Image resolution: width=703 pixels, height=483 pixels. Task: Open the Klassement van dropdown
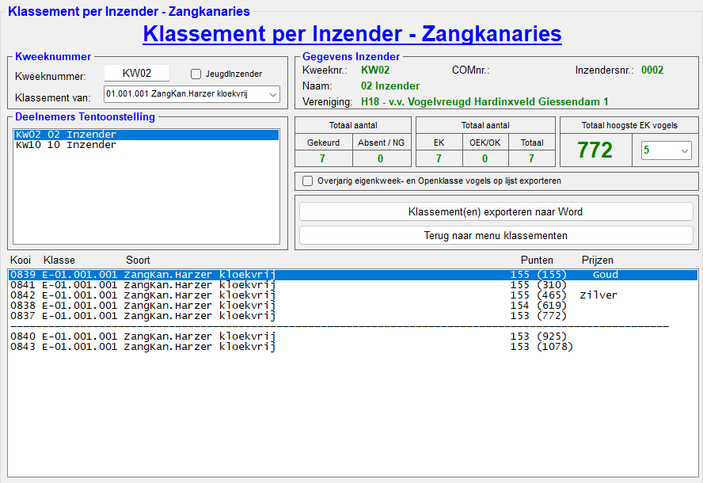click(191, 95)
